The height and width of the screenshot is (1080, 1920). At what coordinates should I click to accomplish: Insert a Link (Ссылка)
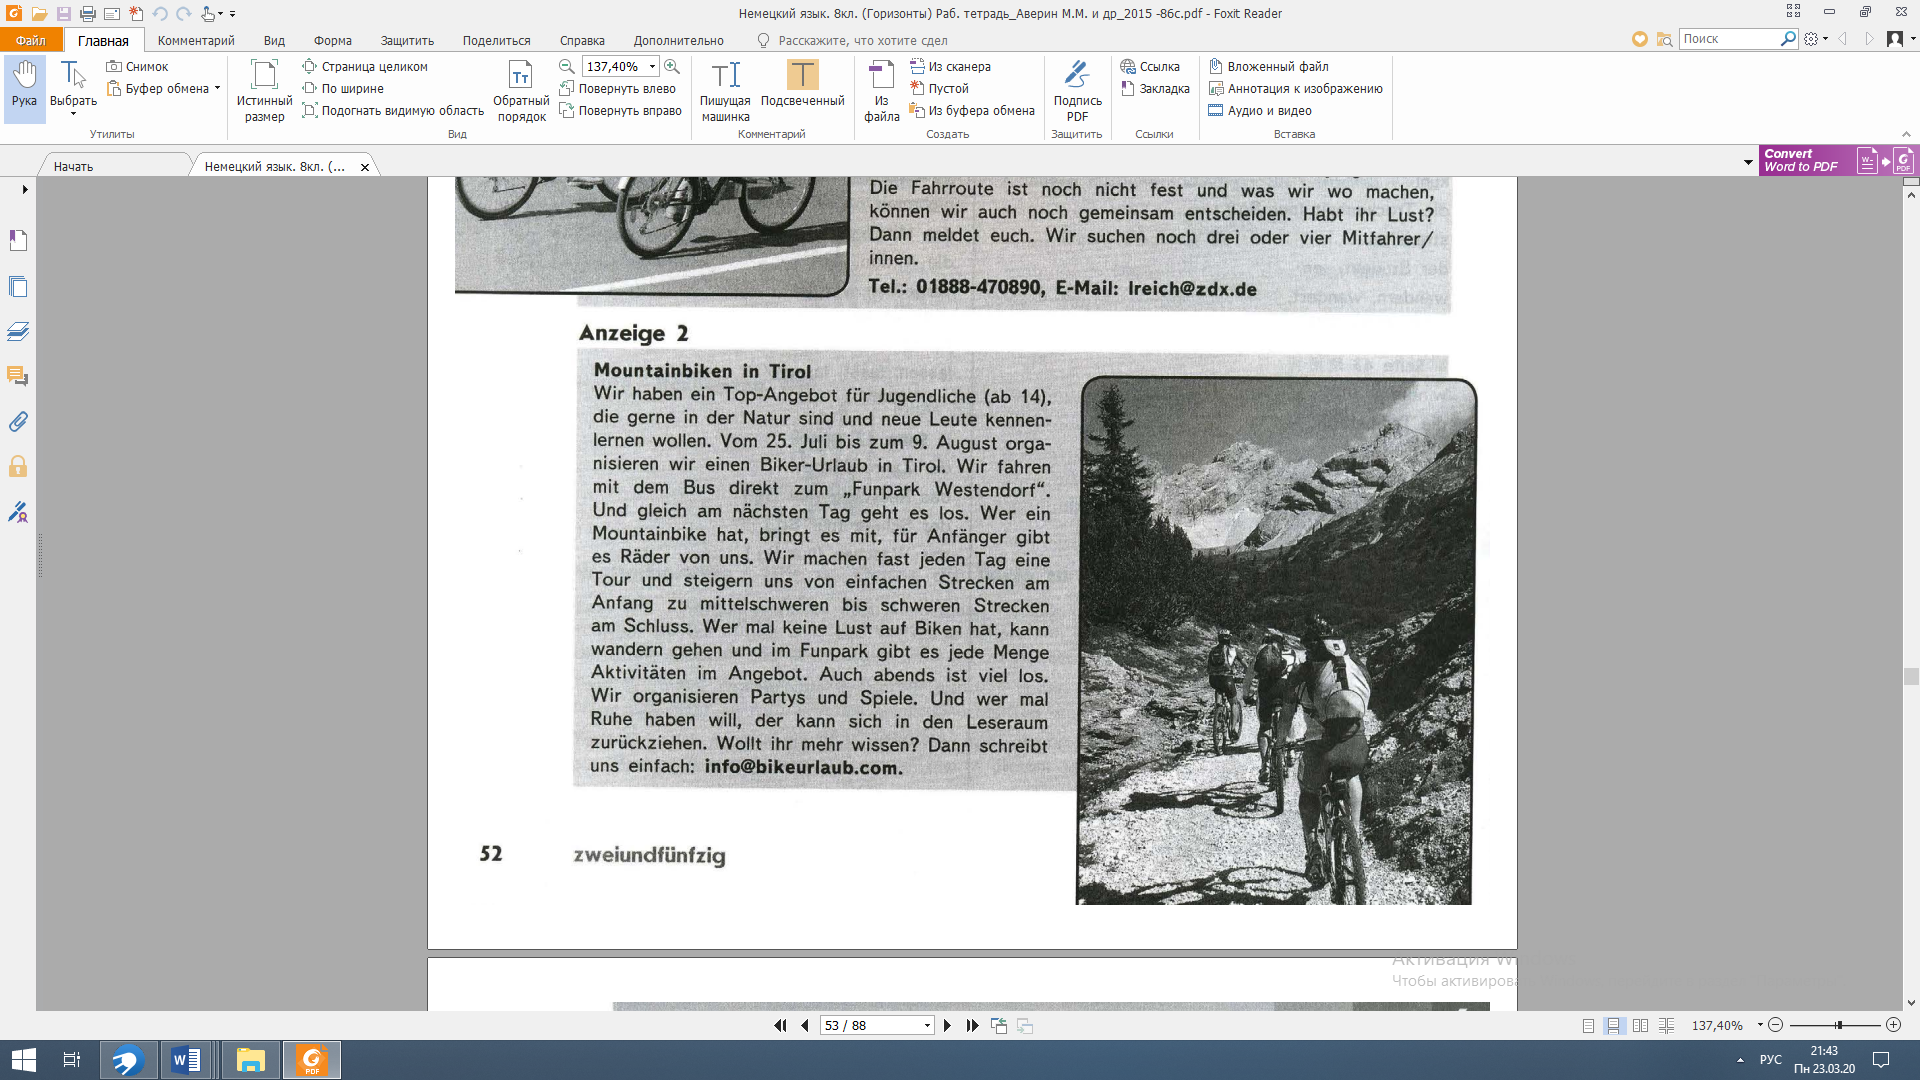(1150, 66)
